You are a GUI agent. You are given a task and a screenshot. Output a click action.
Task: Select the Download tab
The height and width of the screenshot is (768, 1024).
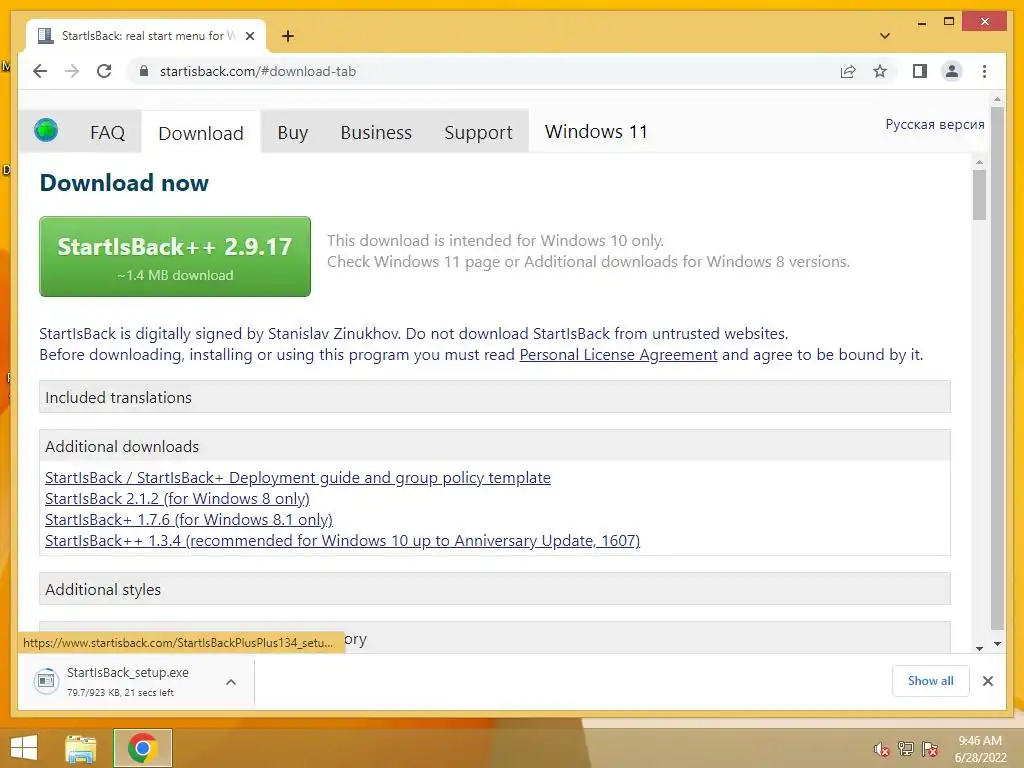201,133
